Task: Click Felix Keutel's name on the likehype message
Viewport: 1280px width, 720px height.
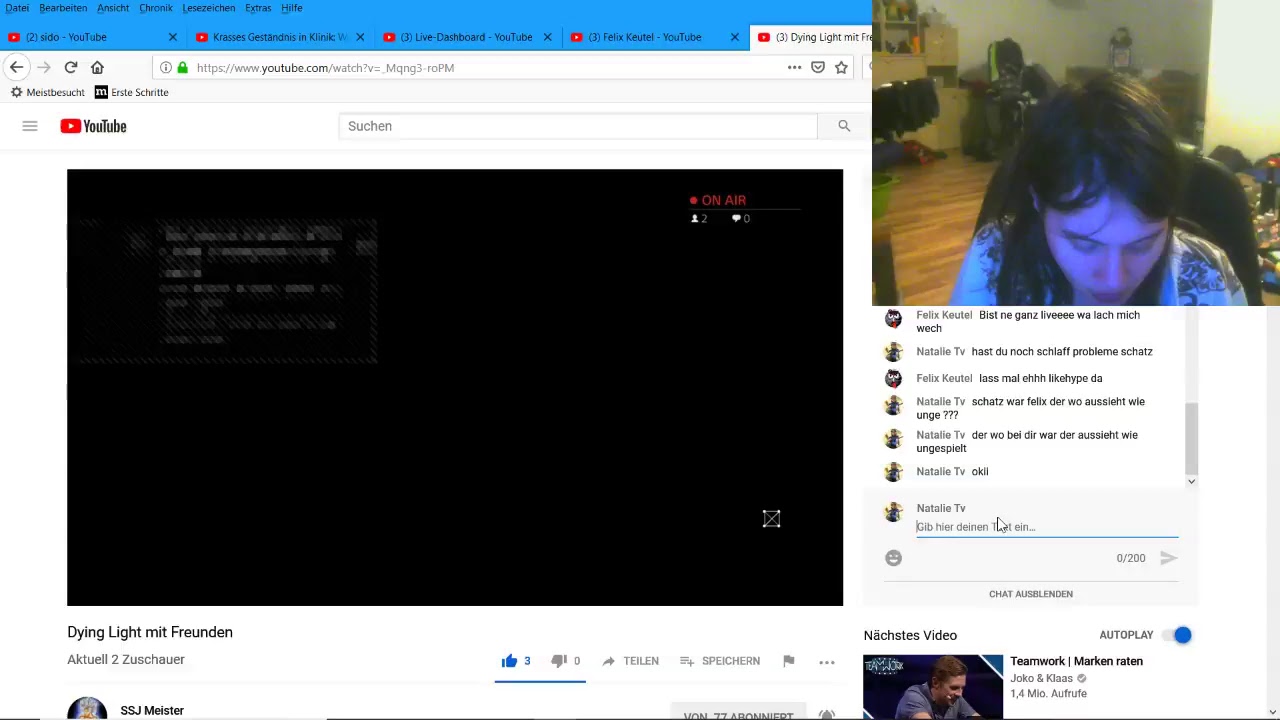Action: click(944, 378)
